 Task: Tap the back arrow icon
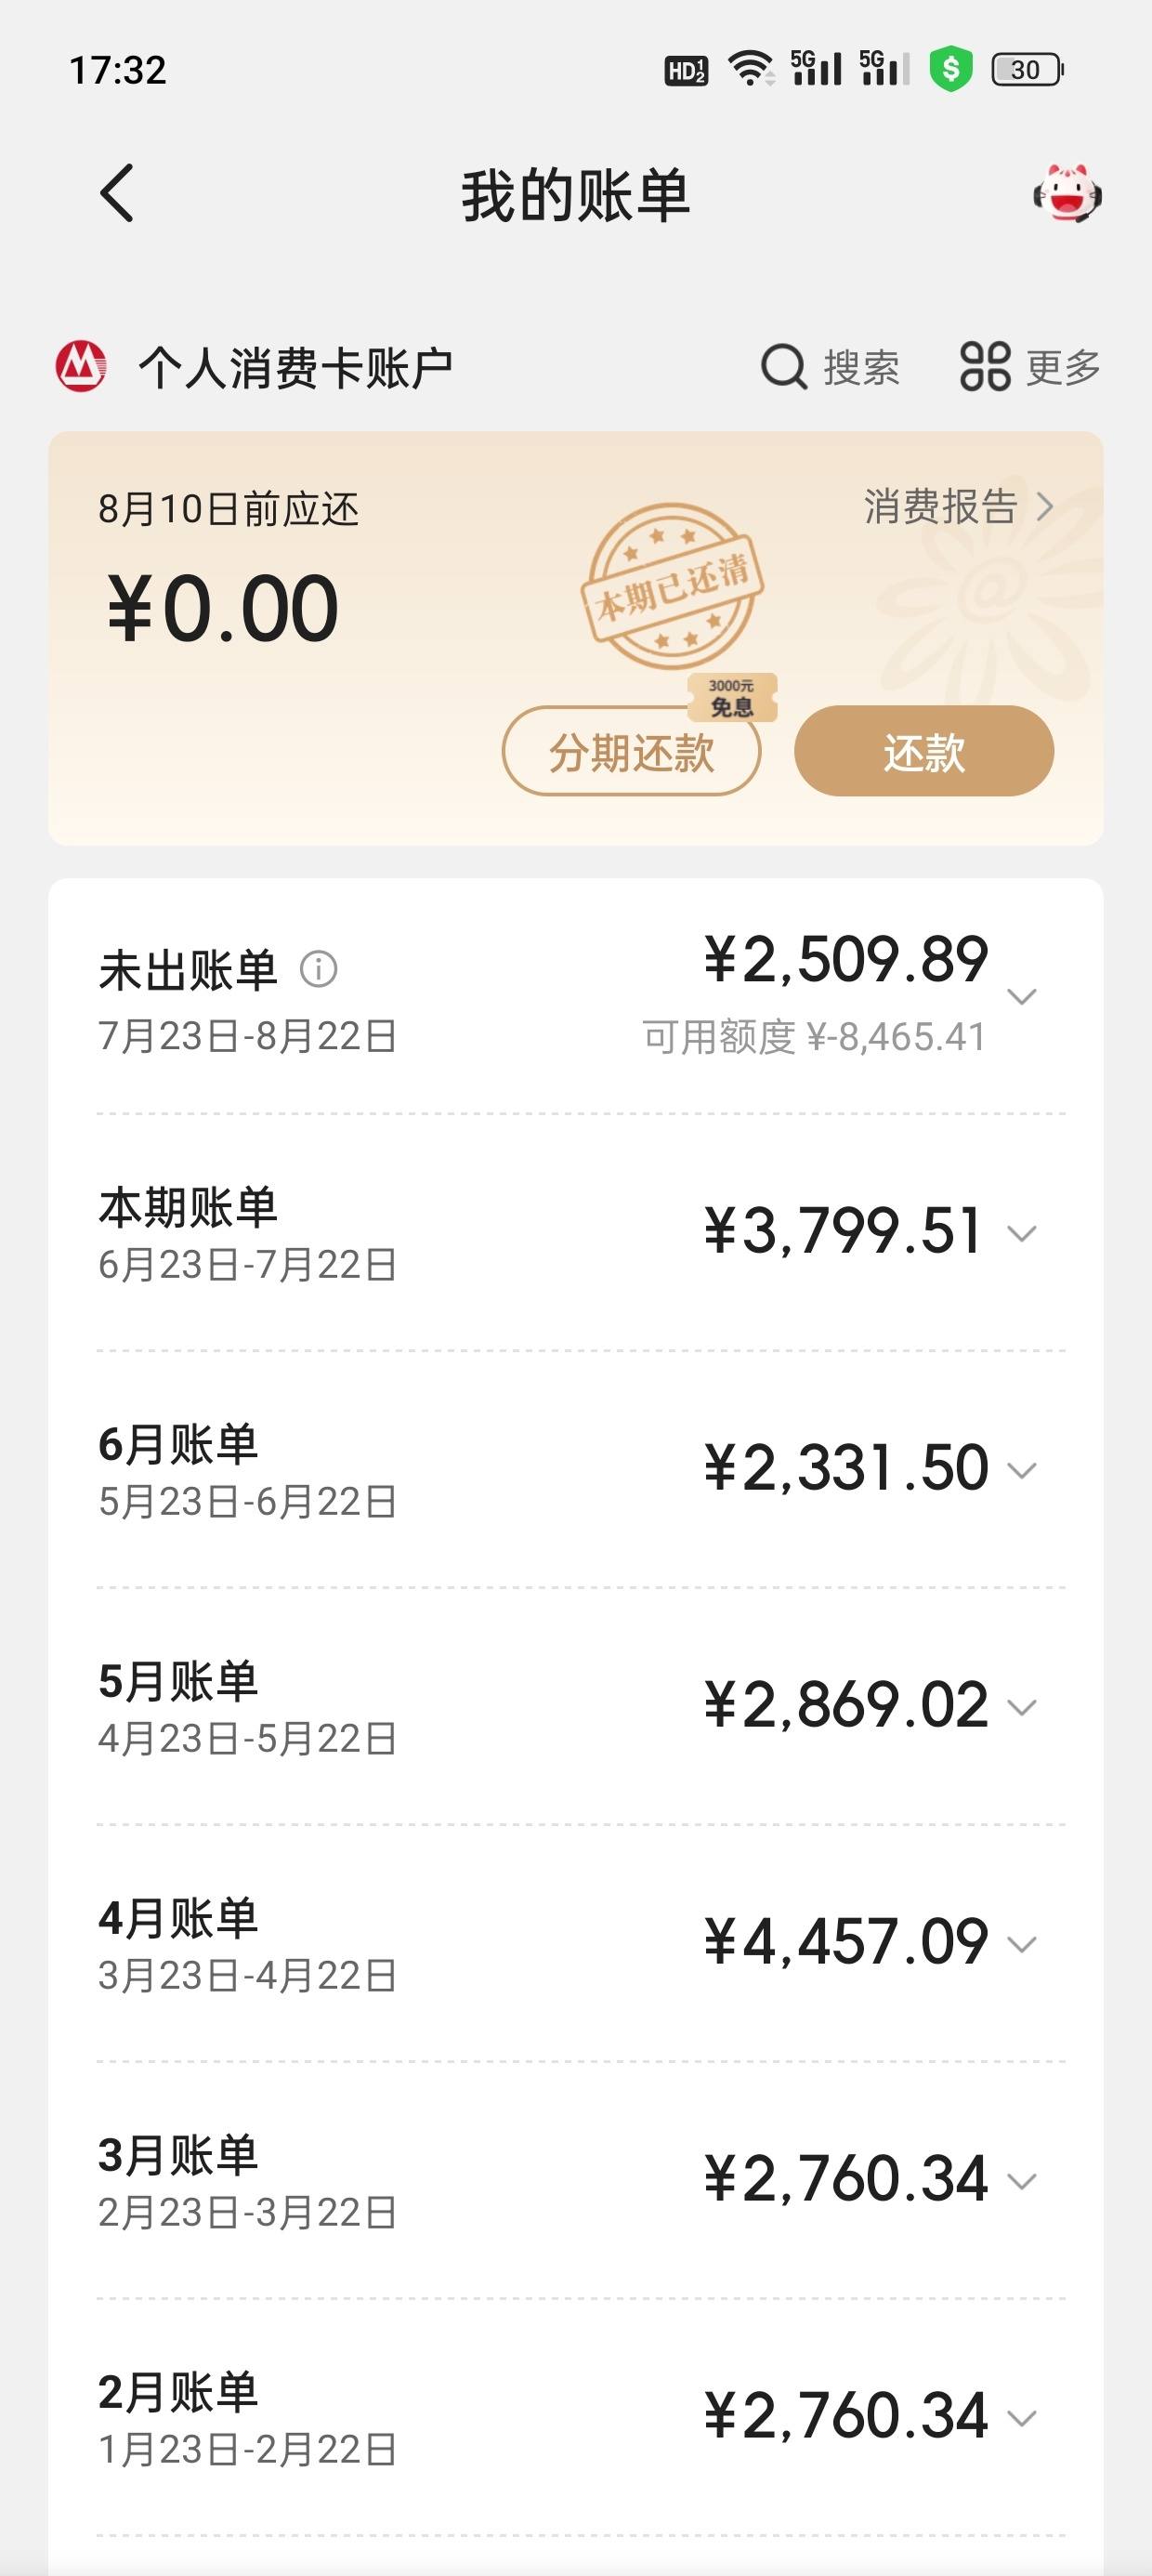click(x=117, y=193)
